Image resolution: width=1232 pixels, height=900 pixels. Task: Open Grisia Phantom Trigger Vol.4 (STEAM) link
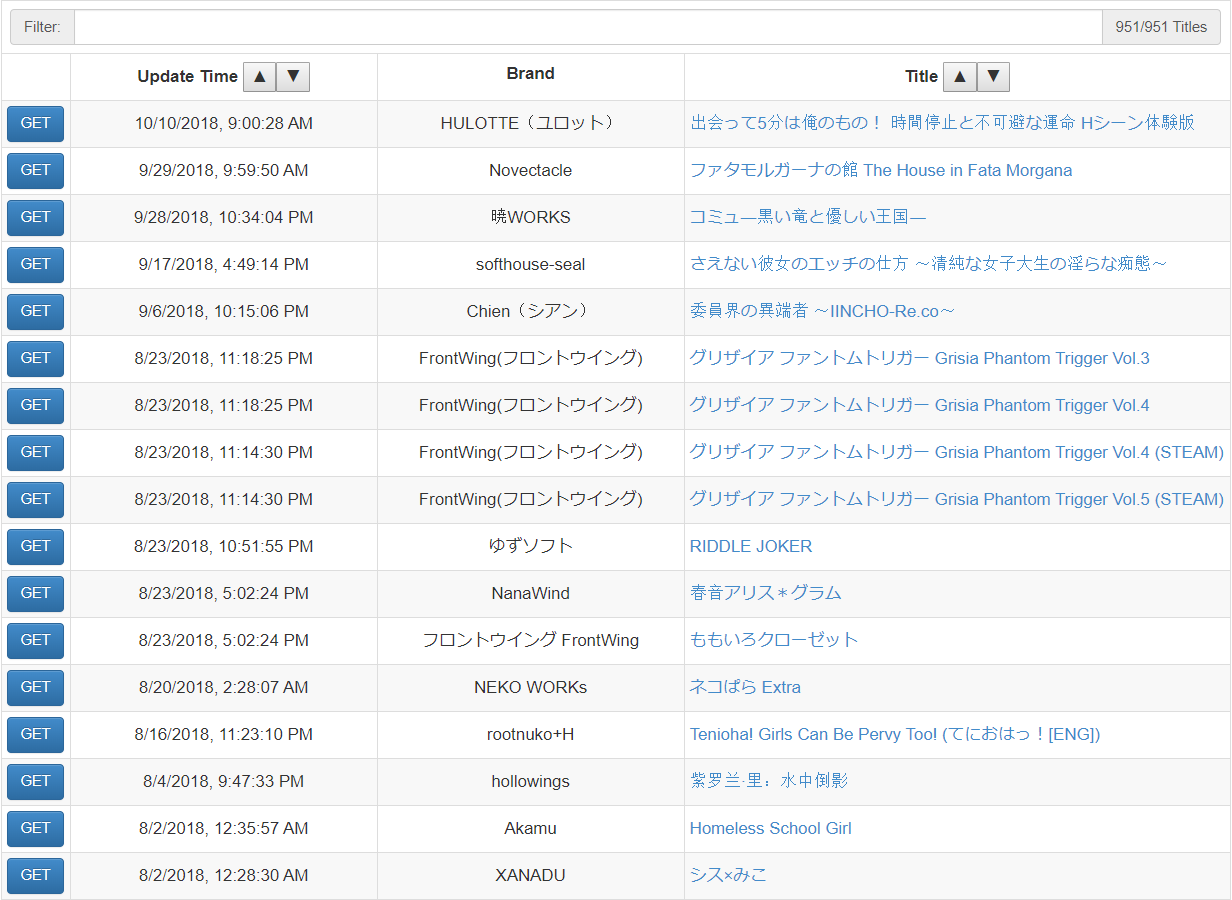point(957,452)
